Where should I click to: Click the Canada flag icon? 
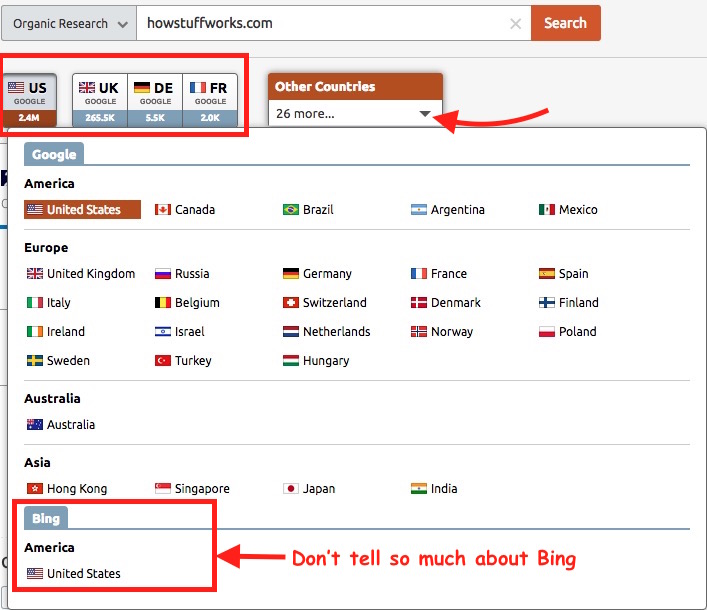point(163,210)
